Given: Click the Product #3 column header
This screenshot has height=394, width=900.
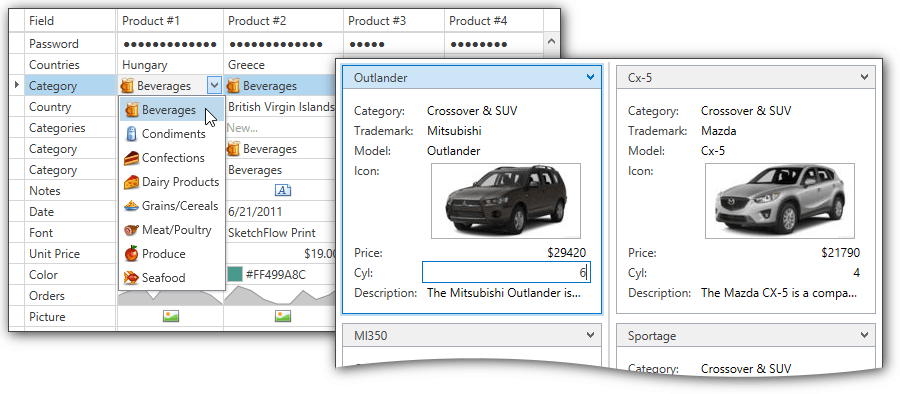Looking at the screenshot, I should [394, 21].
